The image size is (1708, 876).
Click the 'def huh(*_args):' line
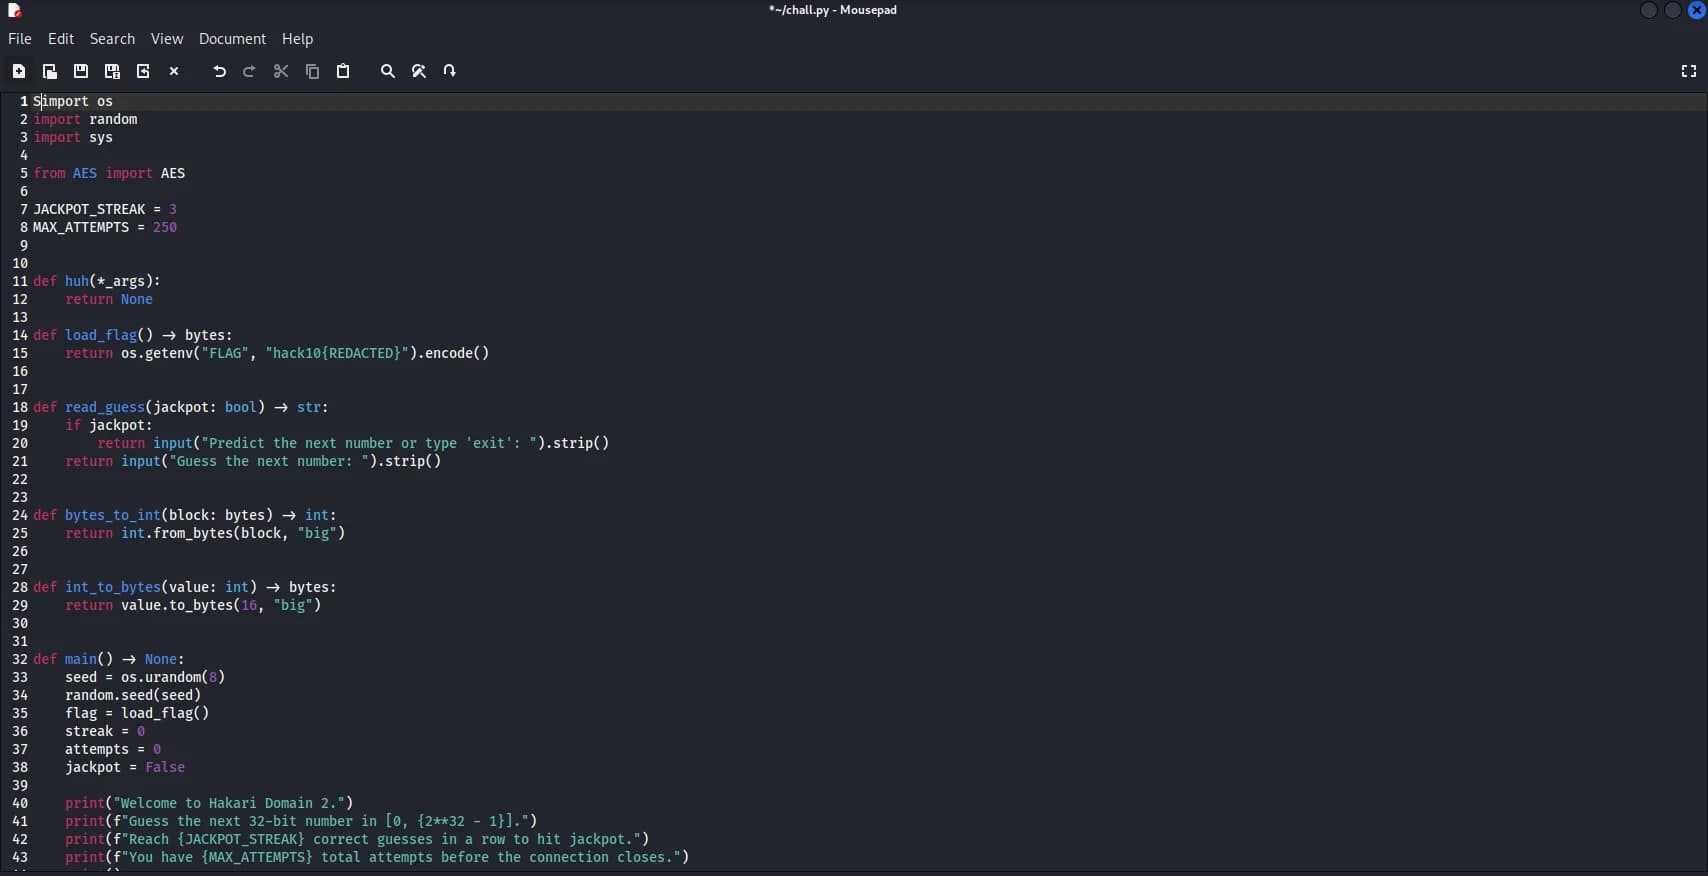[97, 281]
